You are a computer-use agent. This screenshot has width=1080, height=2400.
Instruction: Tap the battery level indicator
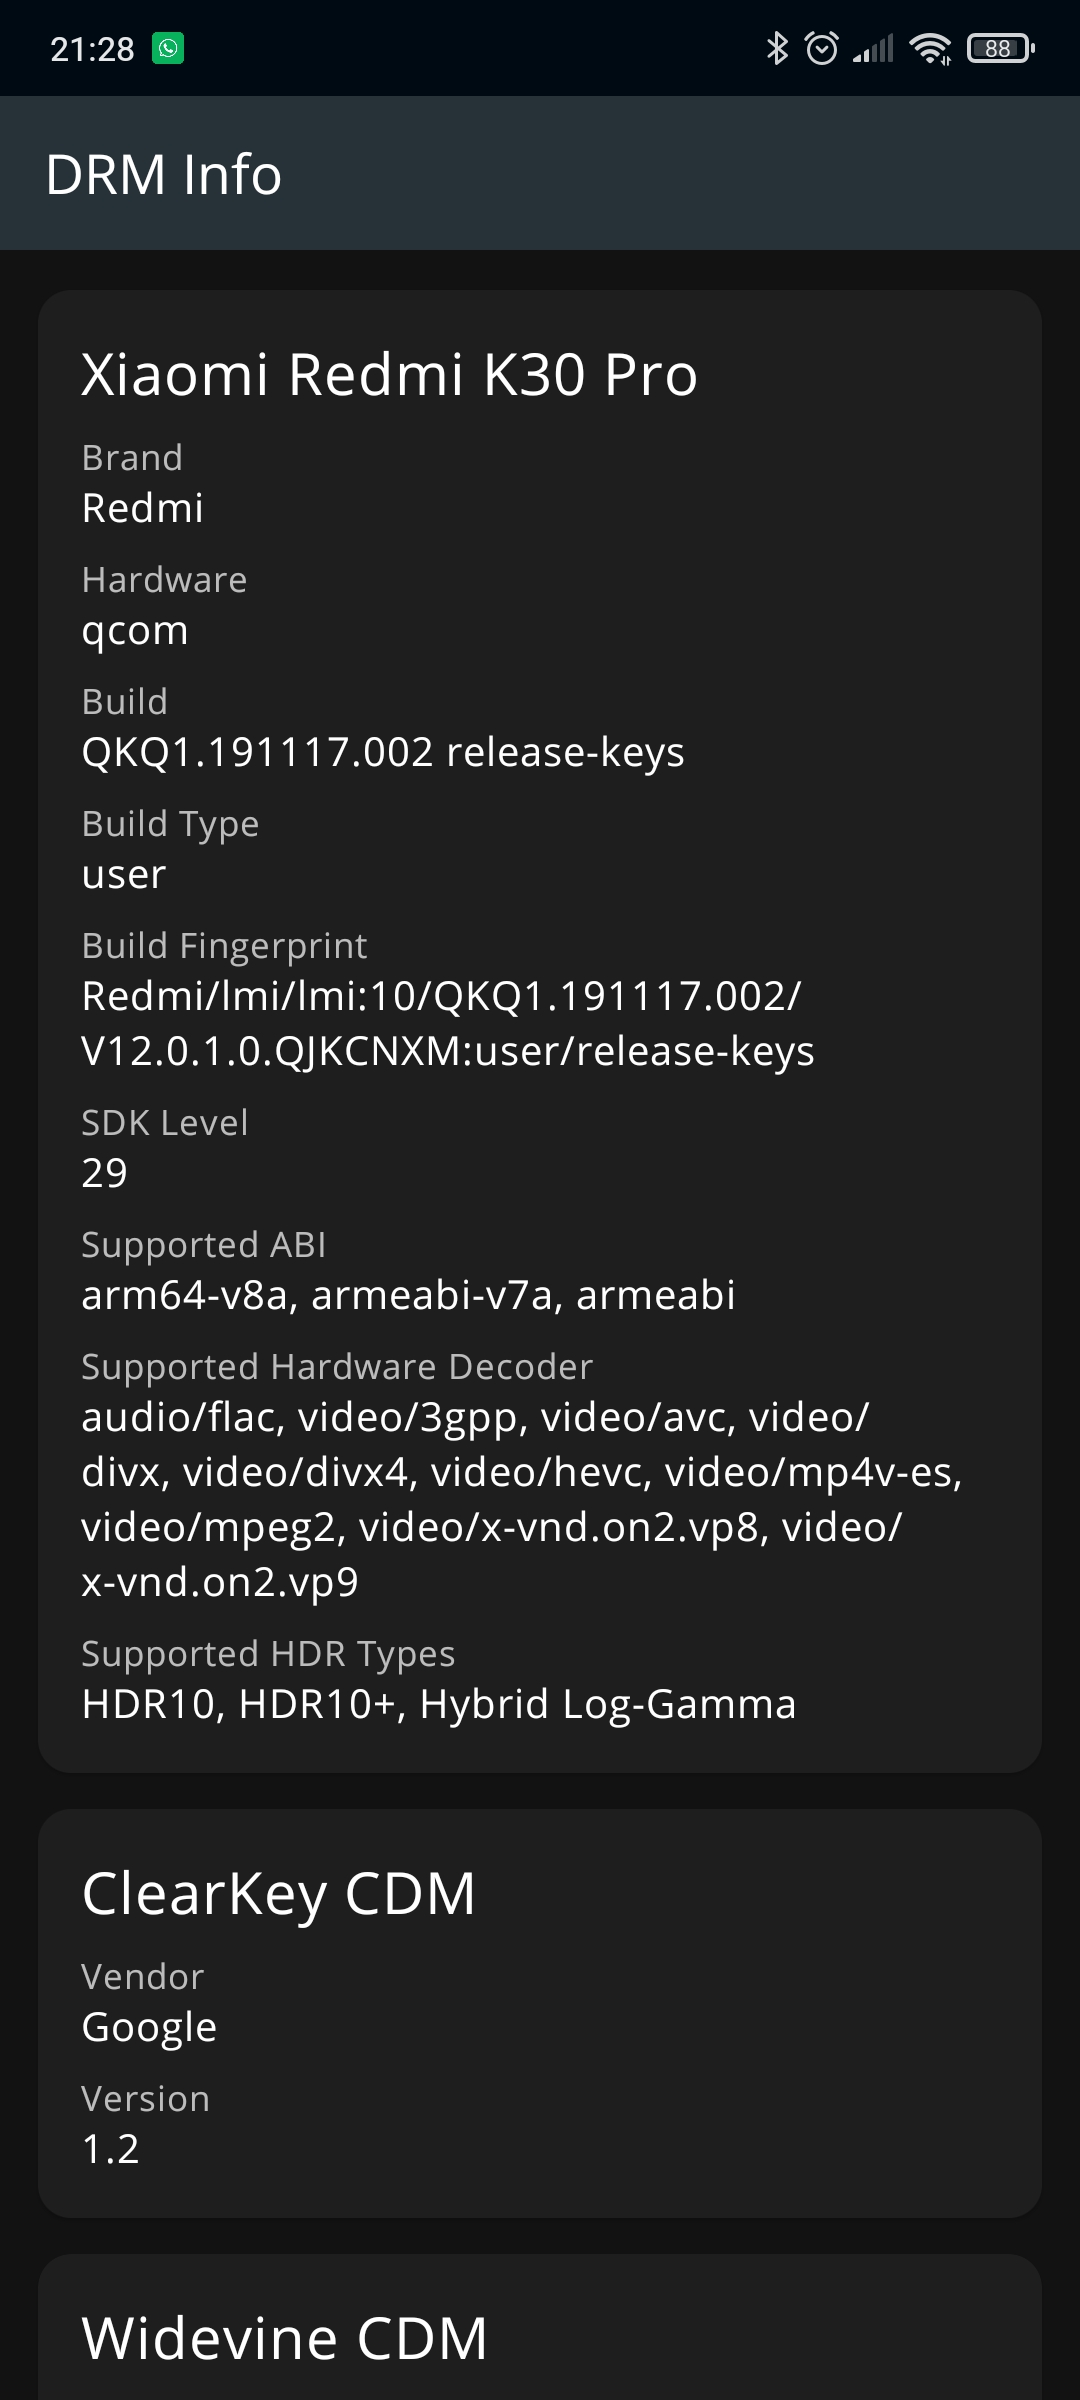pos(1000,48)
